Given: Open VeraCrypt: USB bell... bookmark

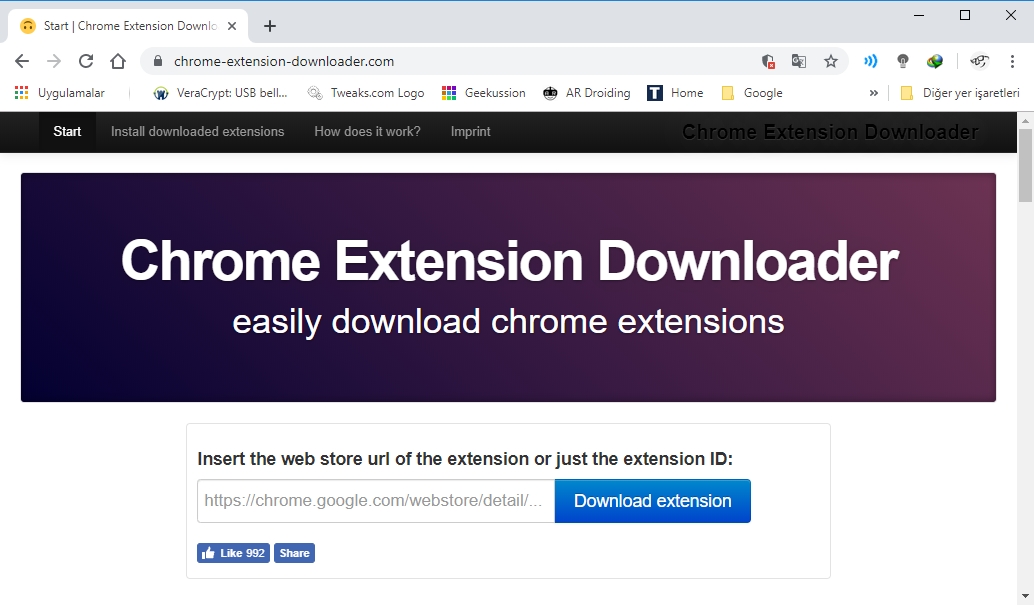Looking at the screenshot, I should [220, 93].
